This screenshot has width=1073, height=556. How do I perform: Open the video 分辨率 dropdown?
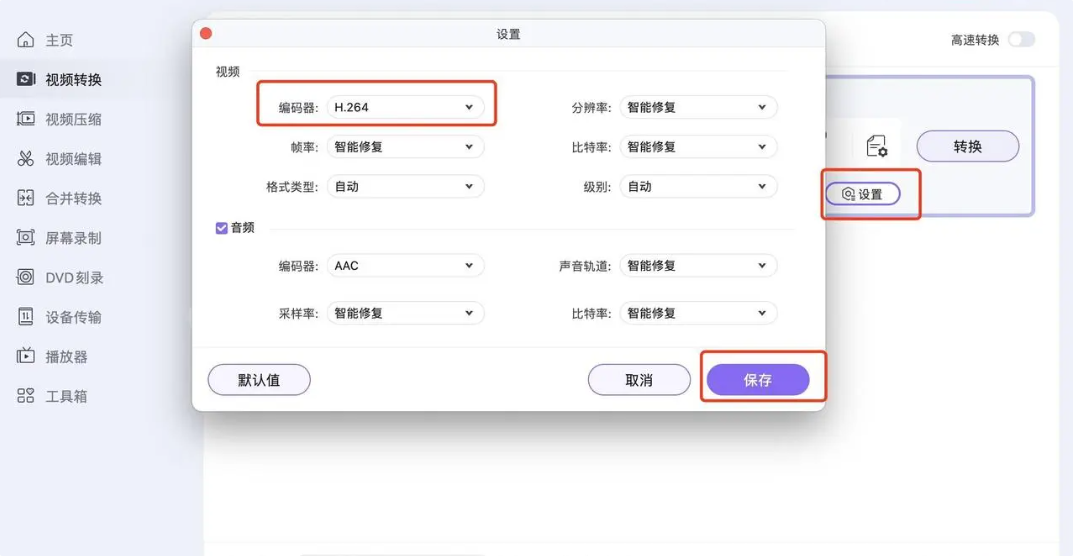coord(699,107)
